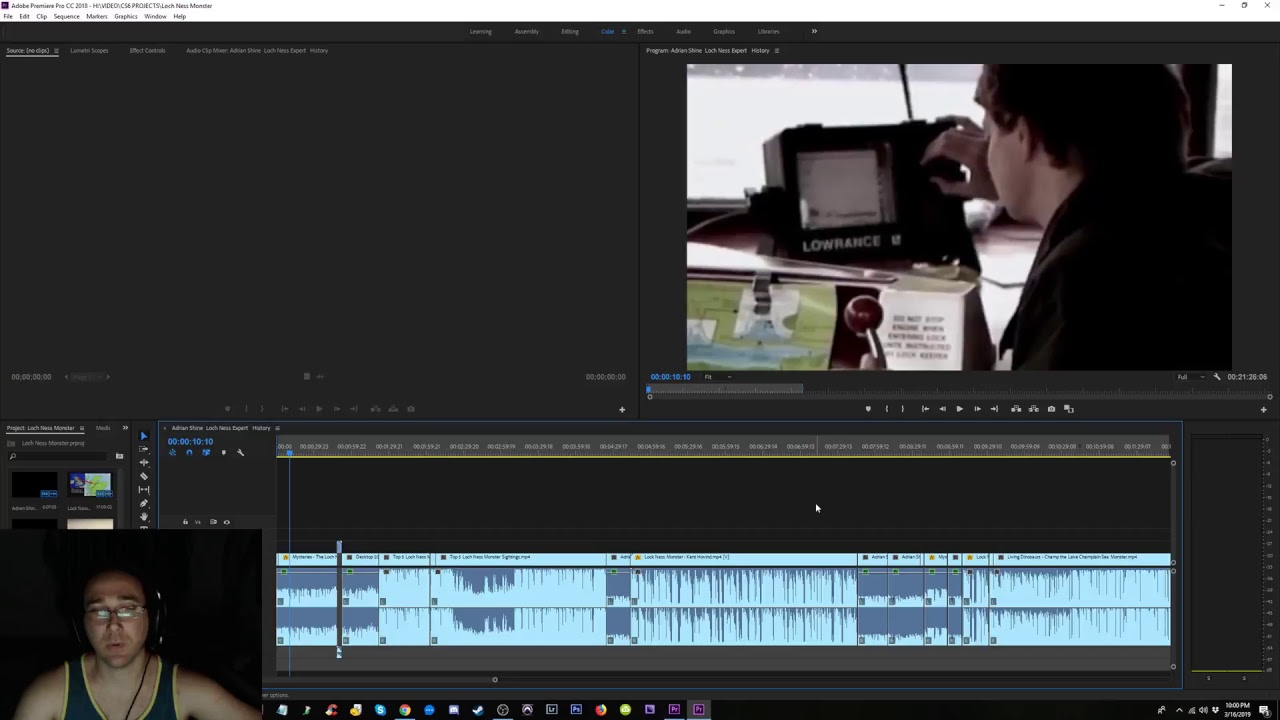Select the Loch Ness map thumbnail in the Project panel
Screen dimensions: 1280x720
point(90,485)
